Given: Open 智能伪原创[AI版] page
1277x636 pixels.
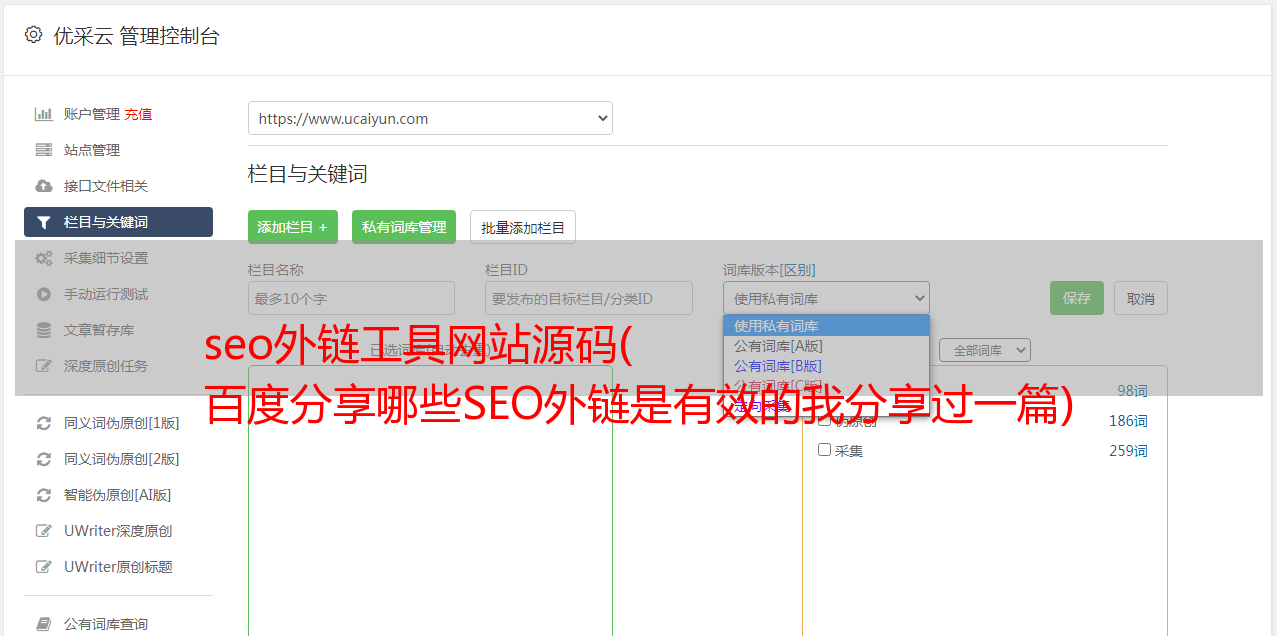Looking at the screenshot, I should tap(118, 495).
